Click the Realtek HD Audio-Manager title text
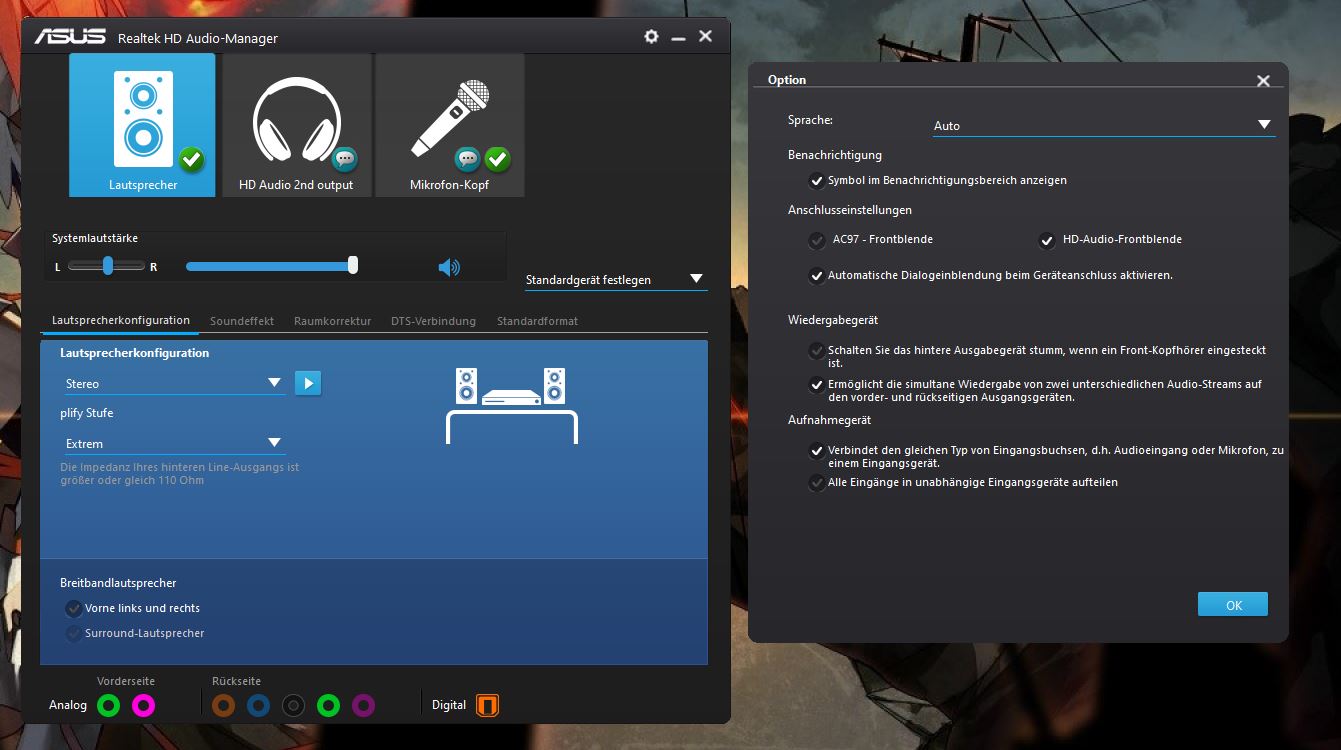This screenshot has width=1341, height=750. tap(198, 38)
